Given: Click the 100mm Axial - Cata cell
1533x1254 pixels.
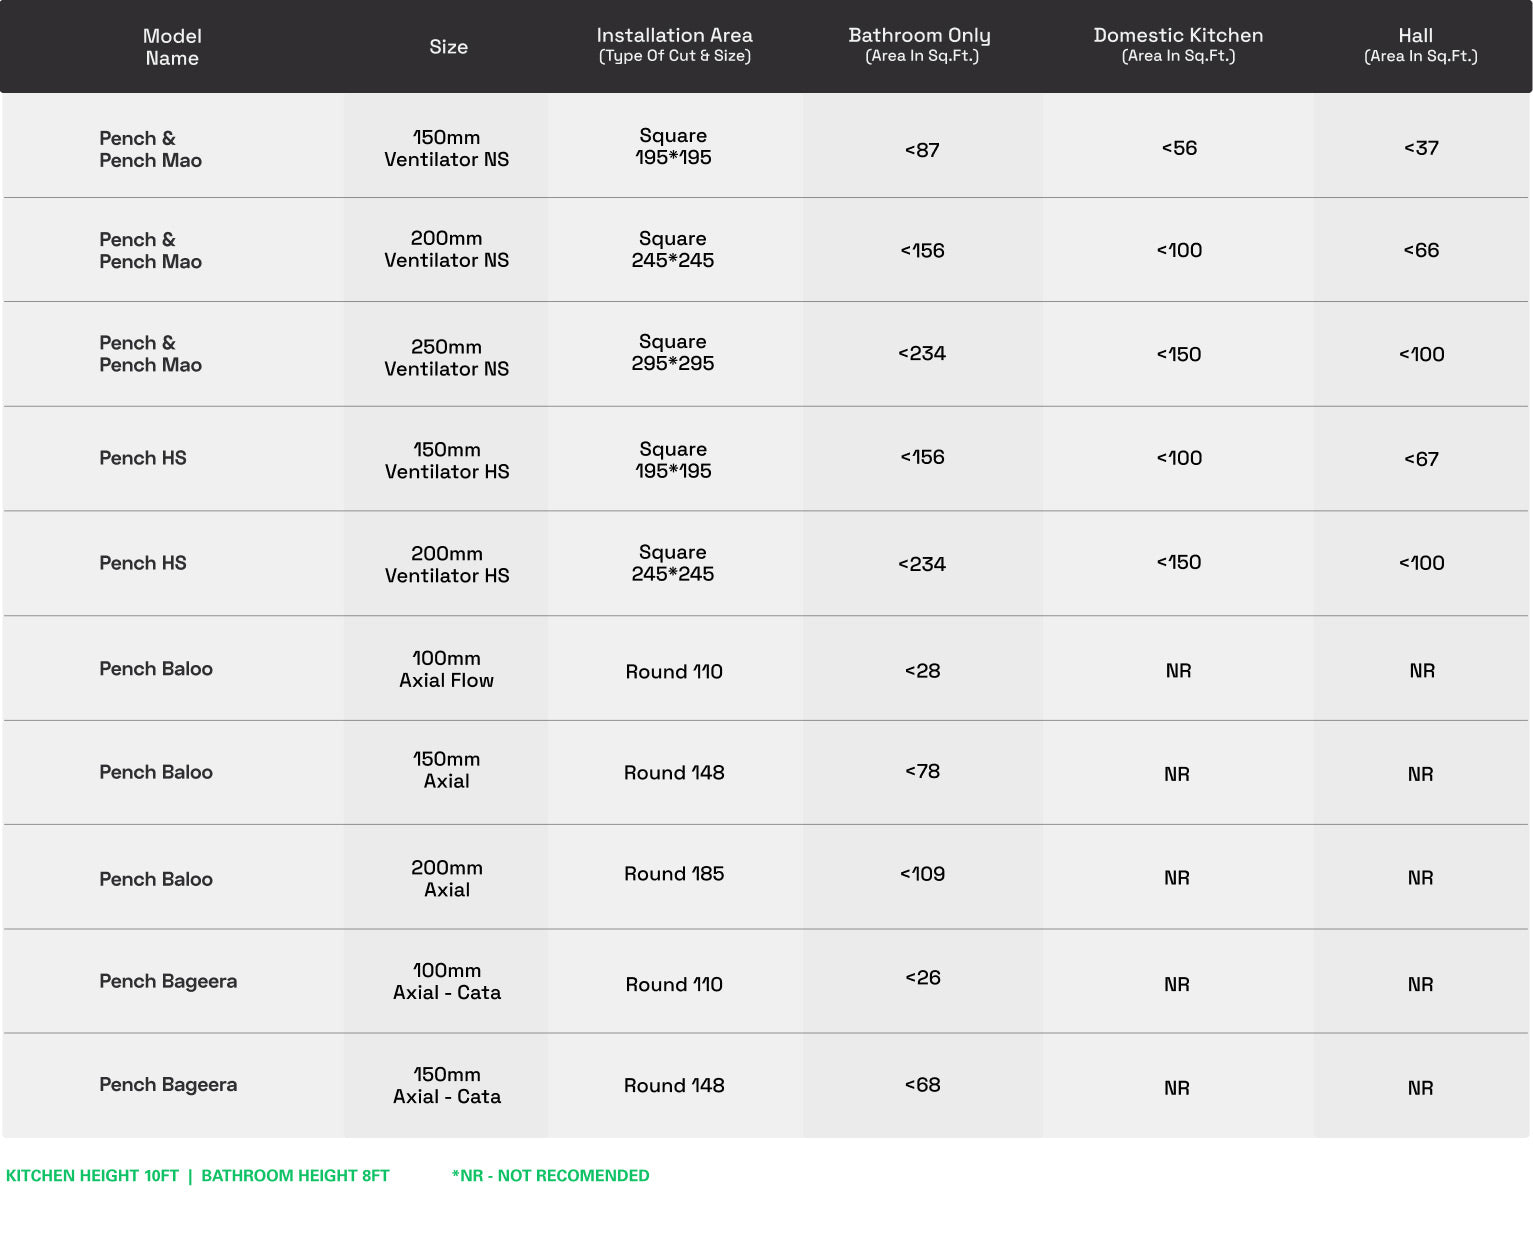Looking at the screenshot, I should tap(446, 981).
